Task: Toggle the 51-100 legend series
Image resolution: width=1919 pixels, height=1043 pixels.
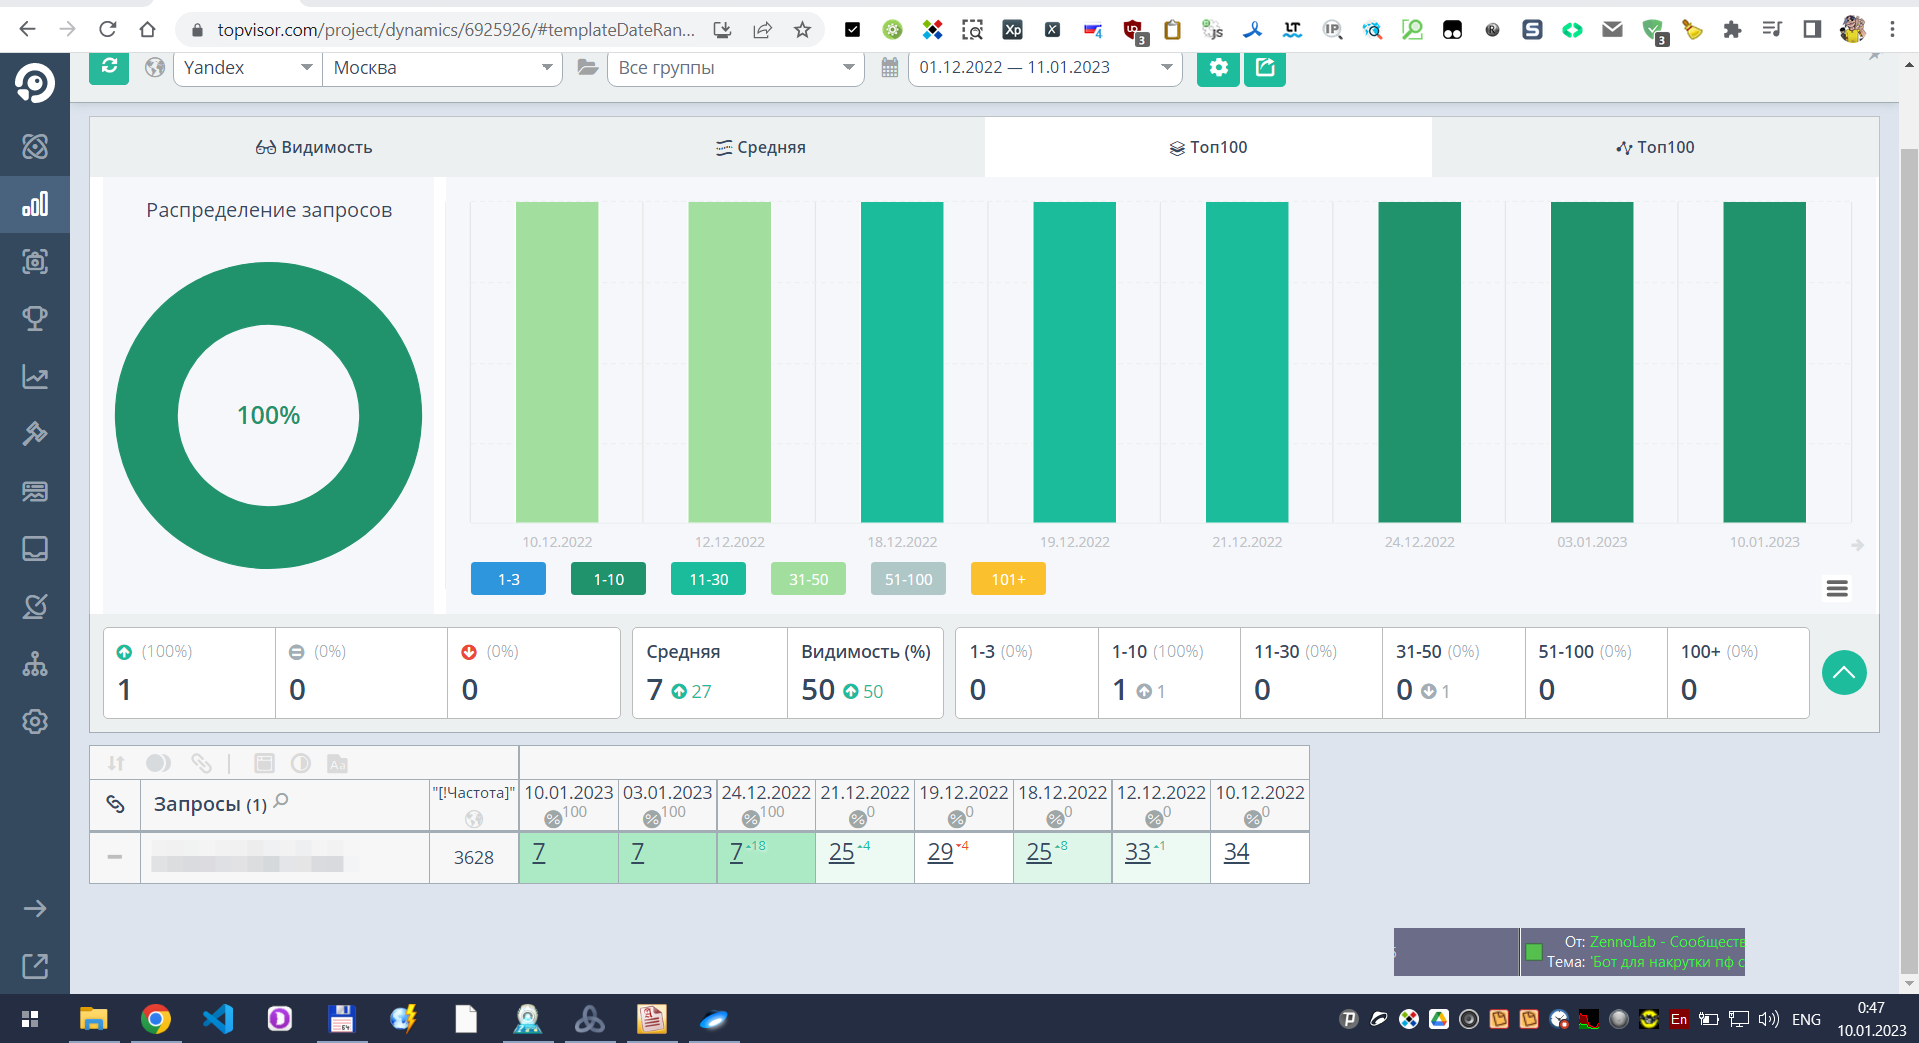Action: [x=908, y=579]
